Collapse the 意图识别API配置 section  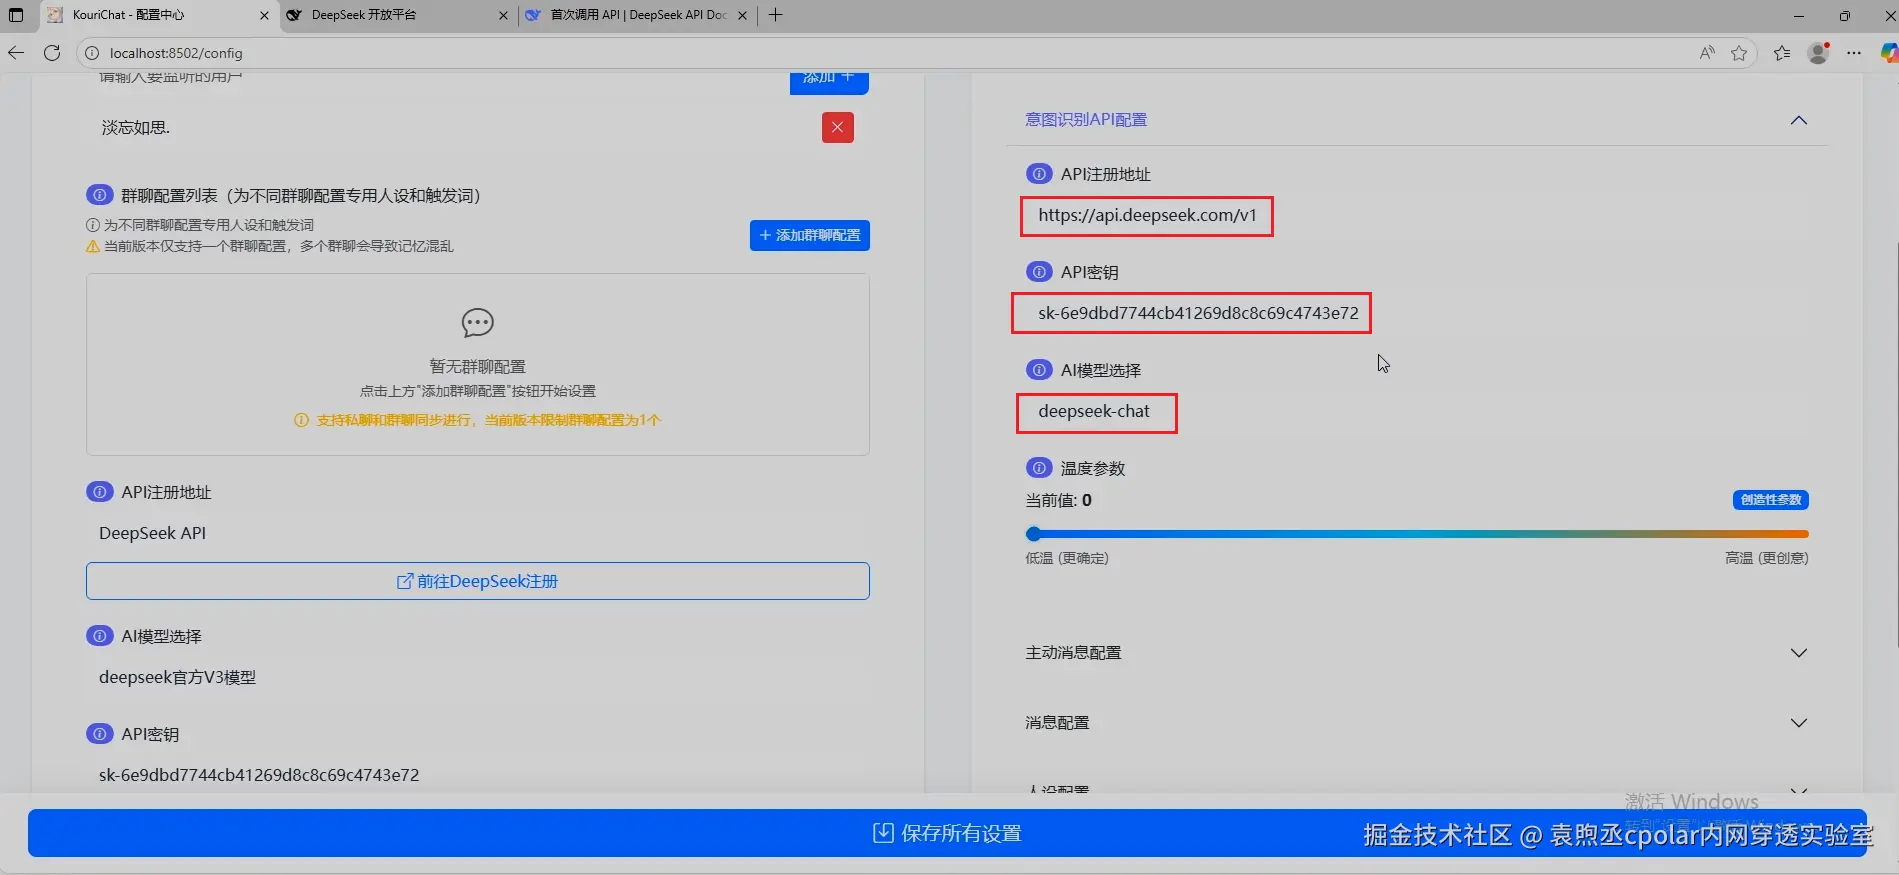coord(1799,120)
